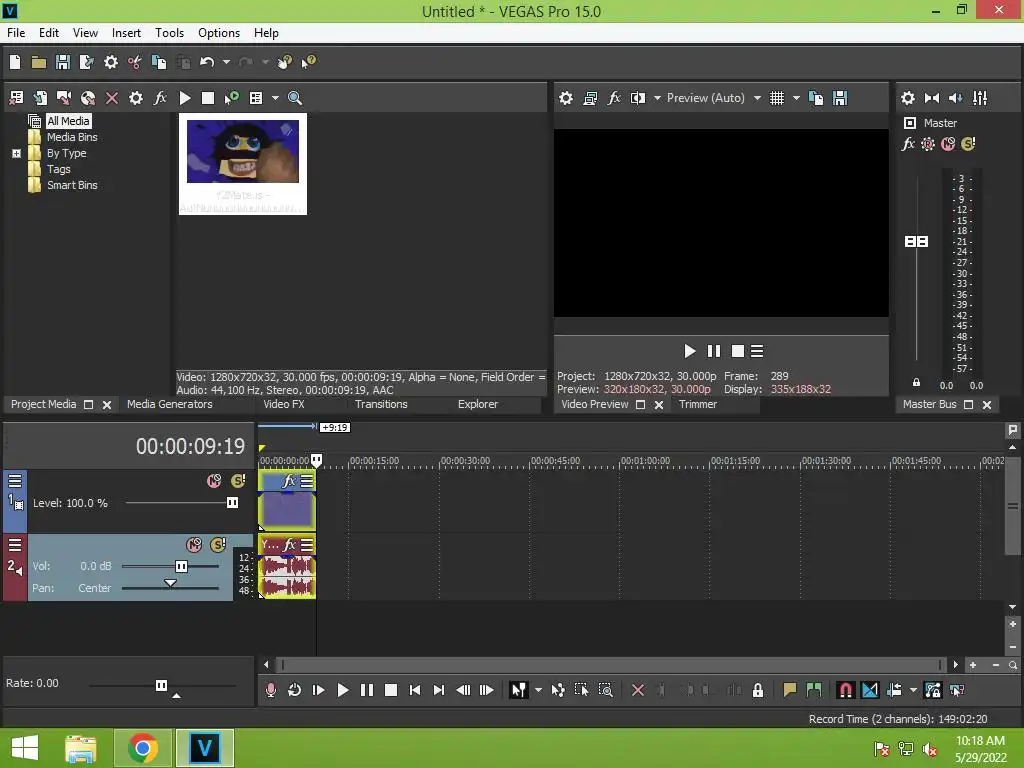Screen dimensions: 1024x768
Task: Open Project Media views dropdown arrow
Action: point(275,98)
